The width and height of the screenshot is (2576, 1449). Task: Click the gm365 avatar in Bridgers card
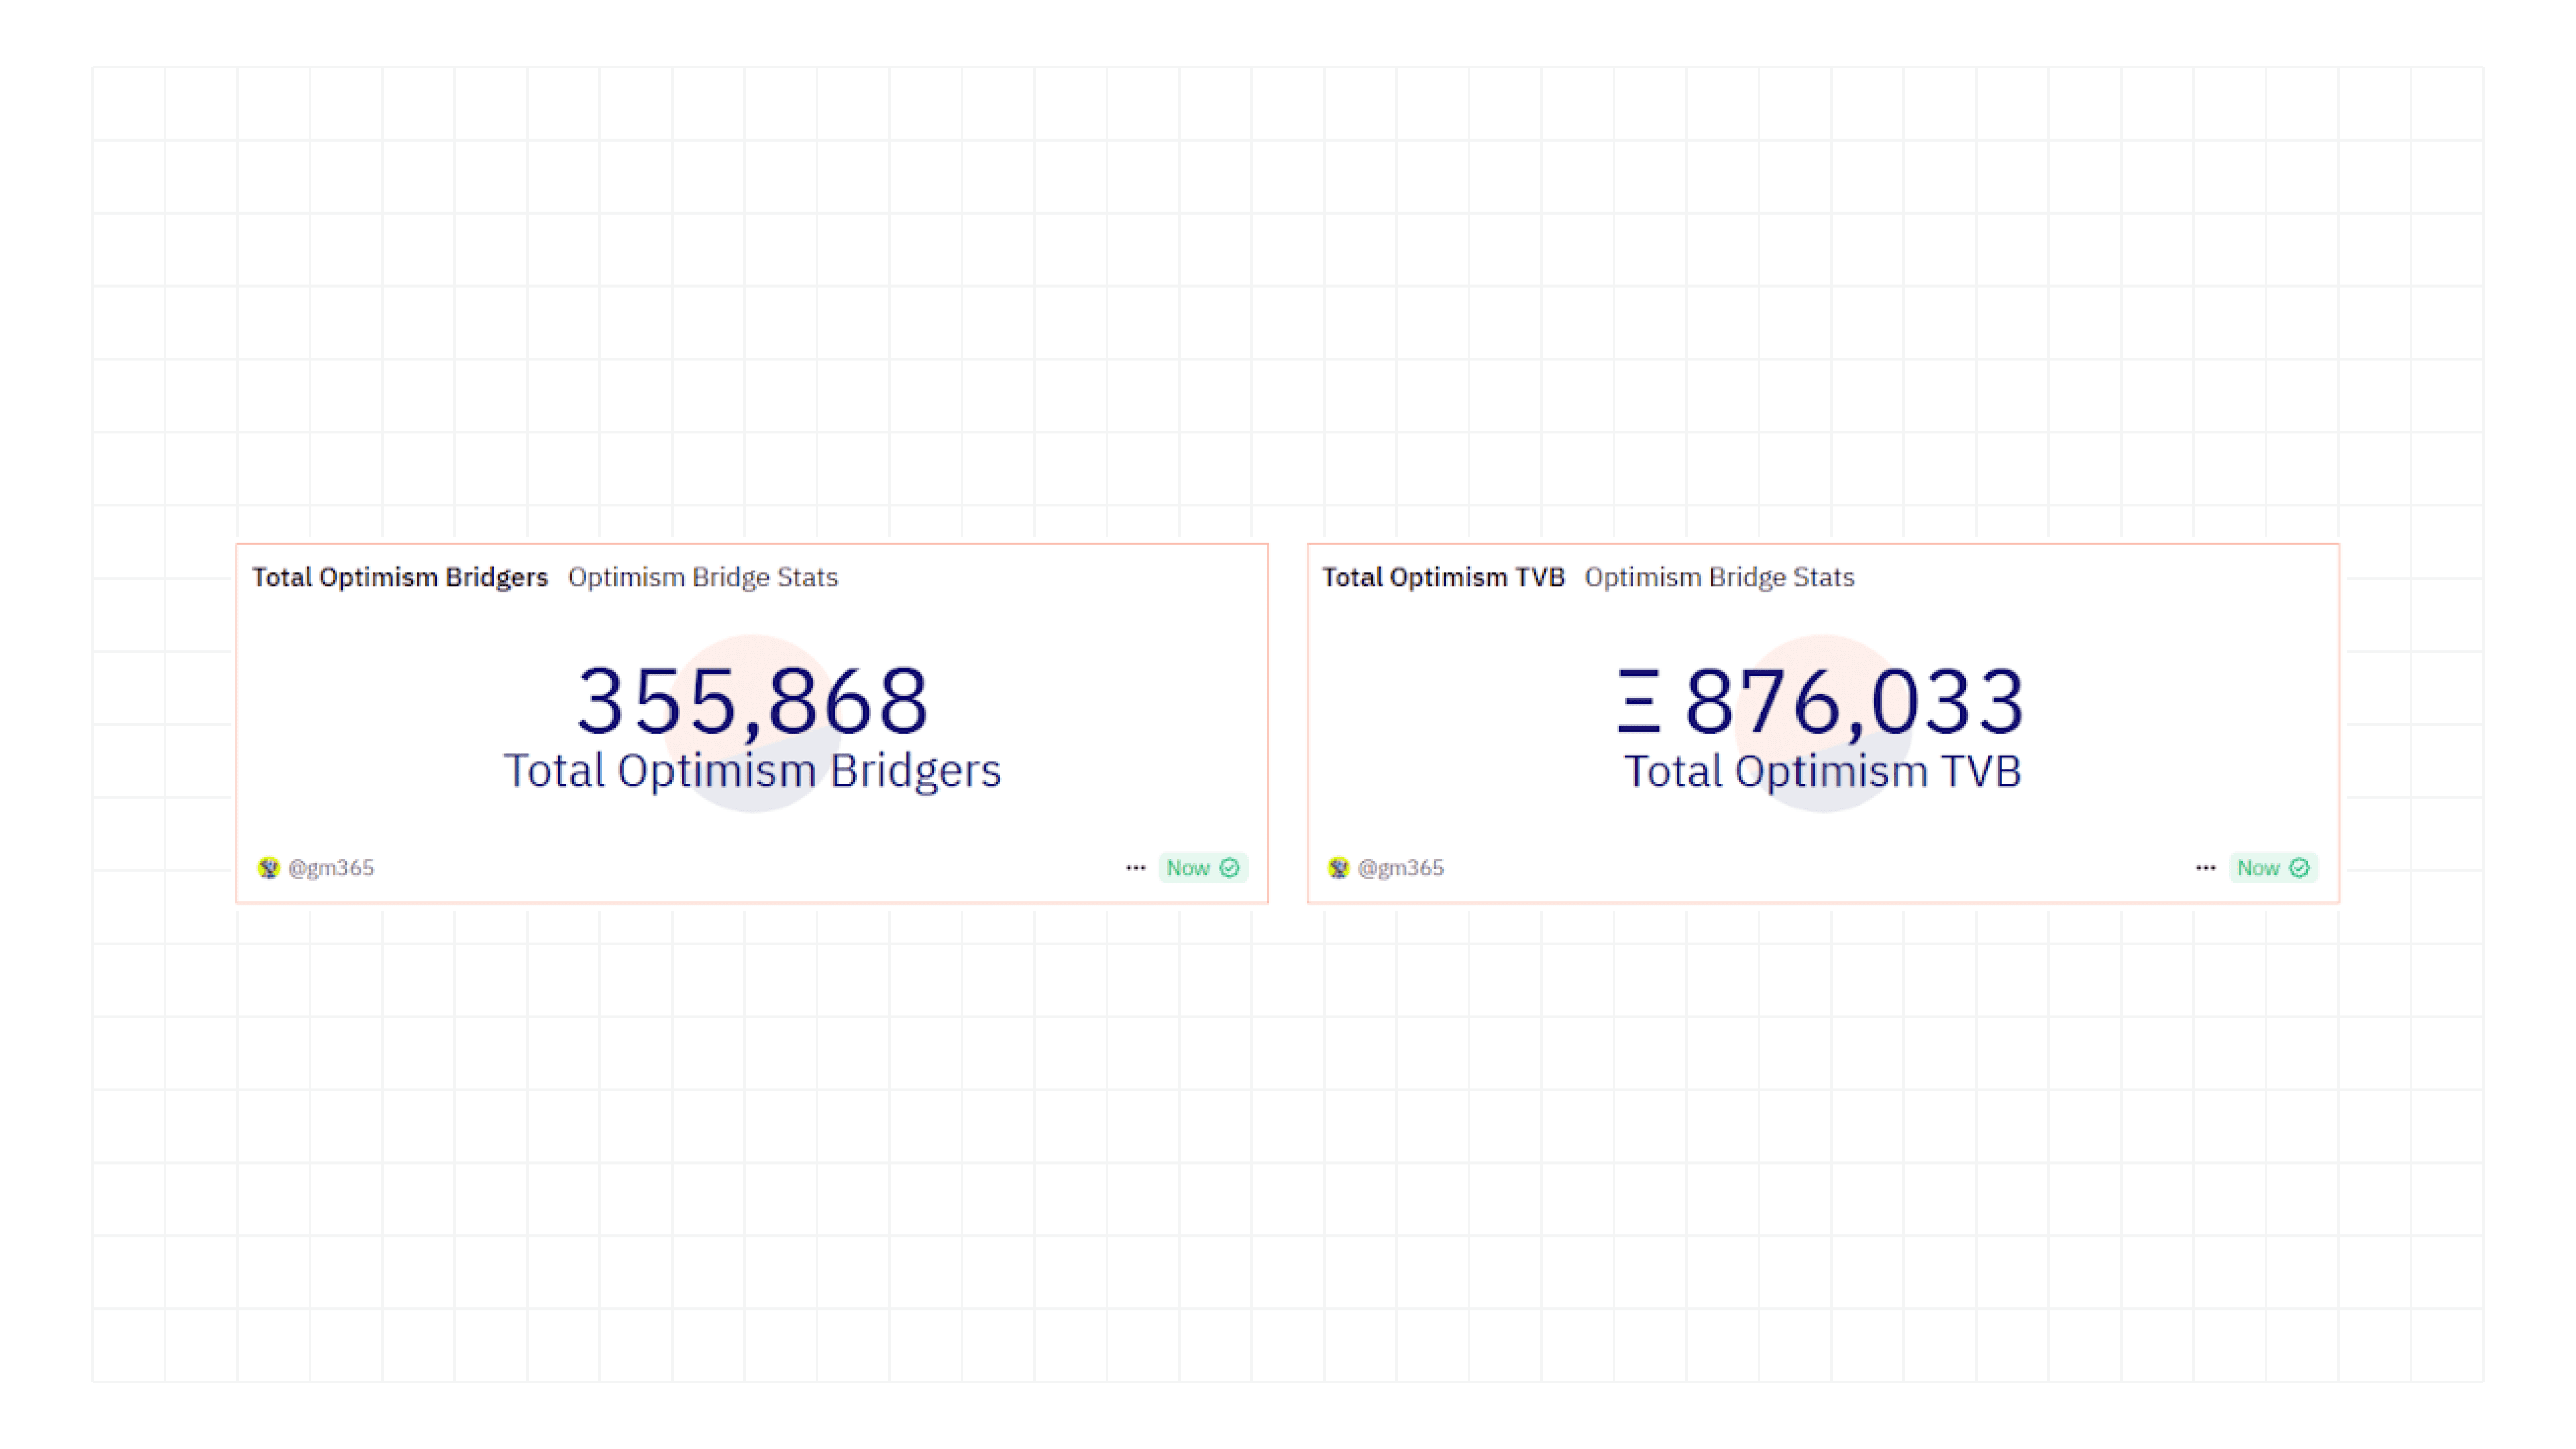[267, 867]
